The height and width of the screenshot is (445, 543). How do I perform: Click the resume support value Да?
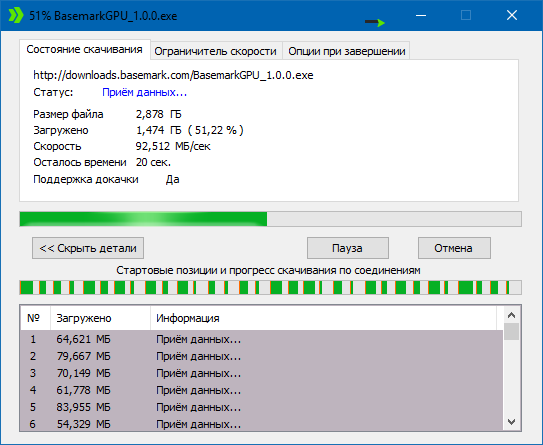click(x=172, y=179)
